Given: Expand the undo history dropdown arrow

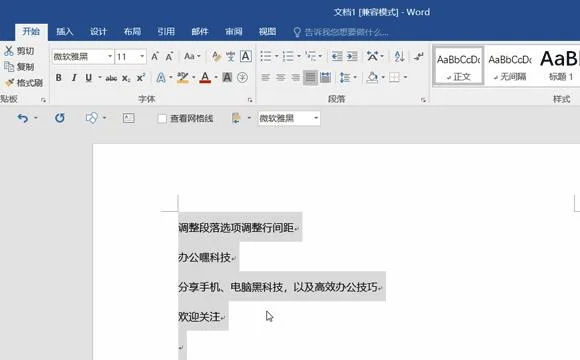Looking at the screenshot, I should point(36,118).
